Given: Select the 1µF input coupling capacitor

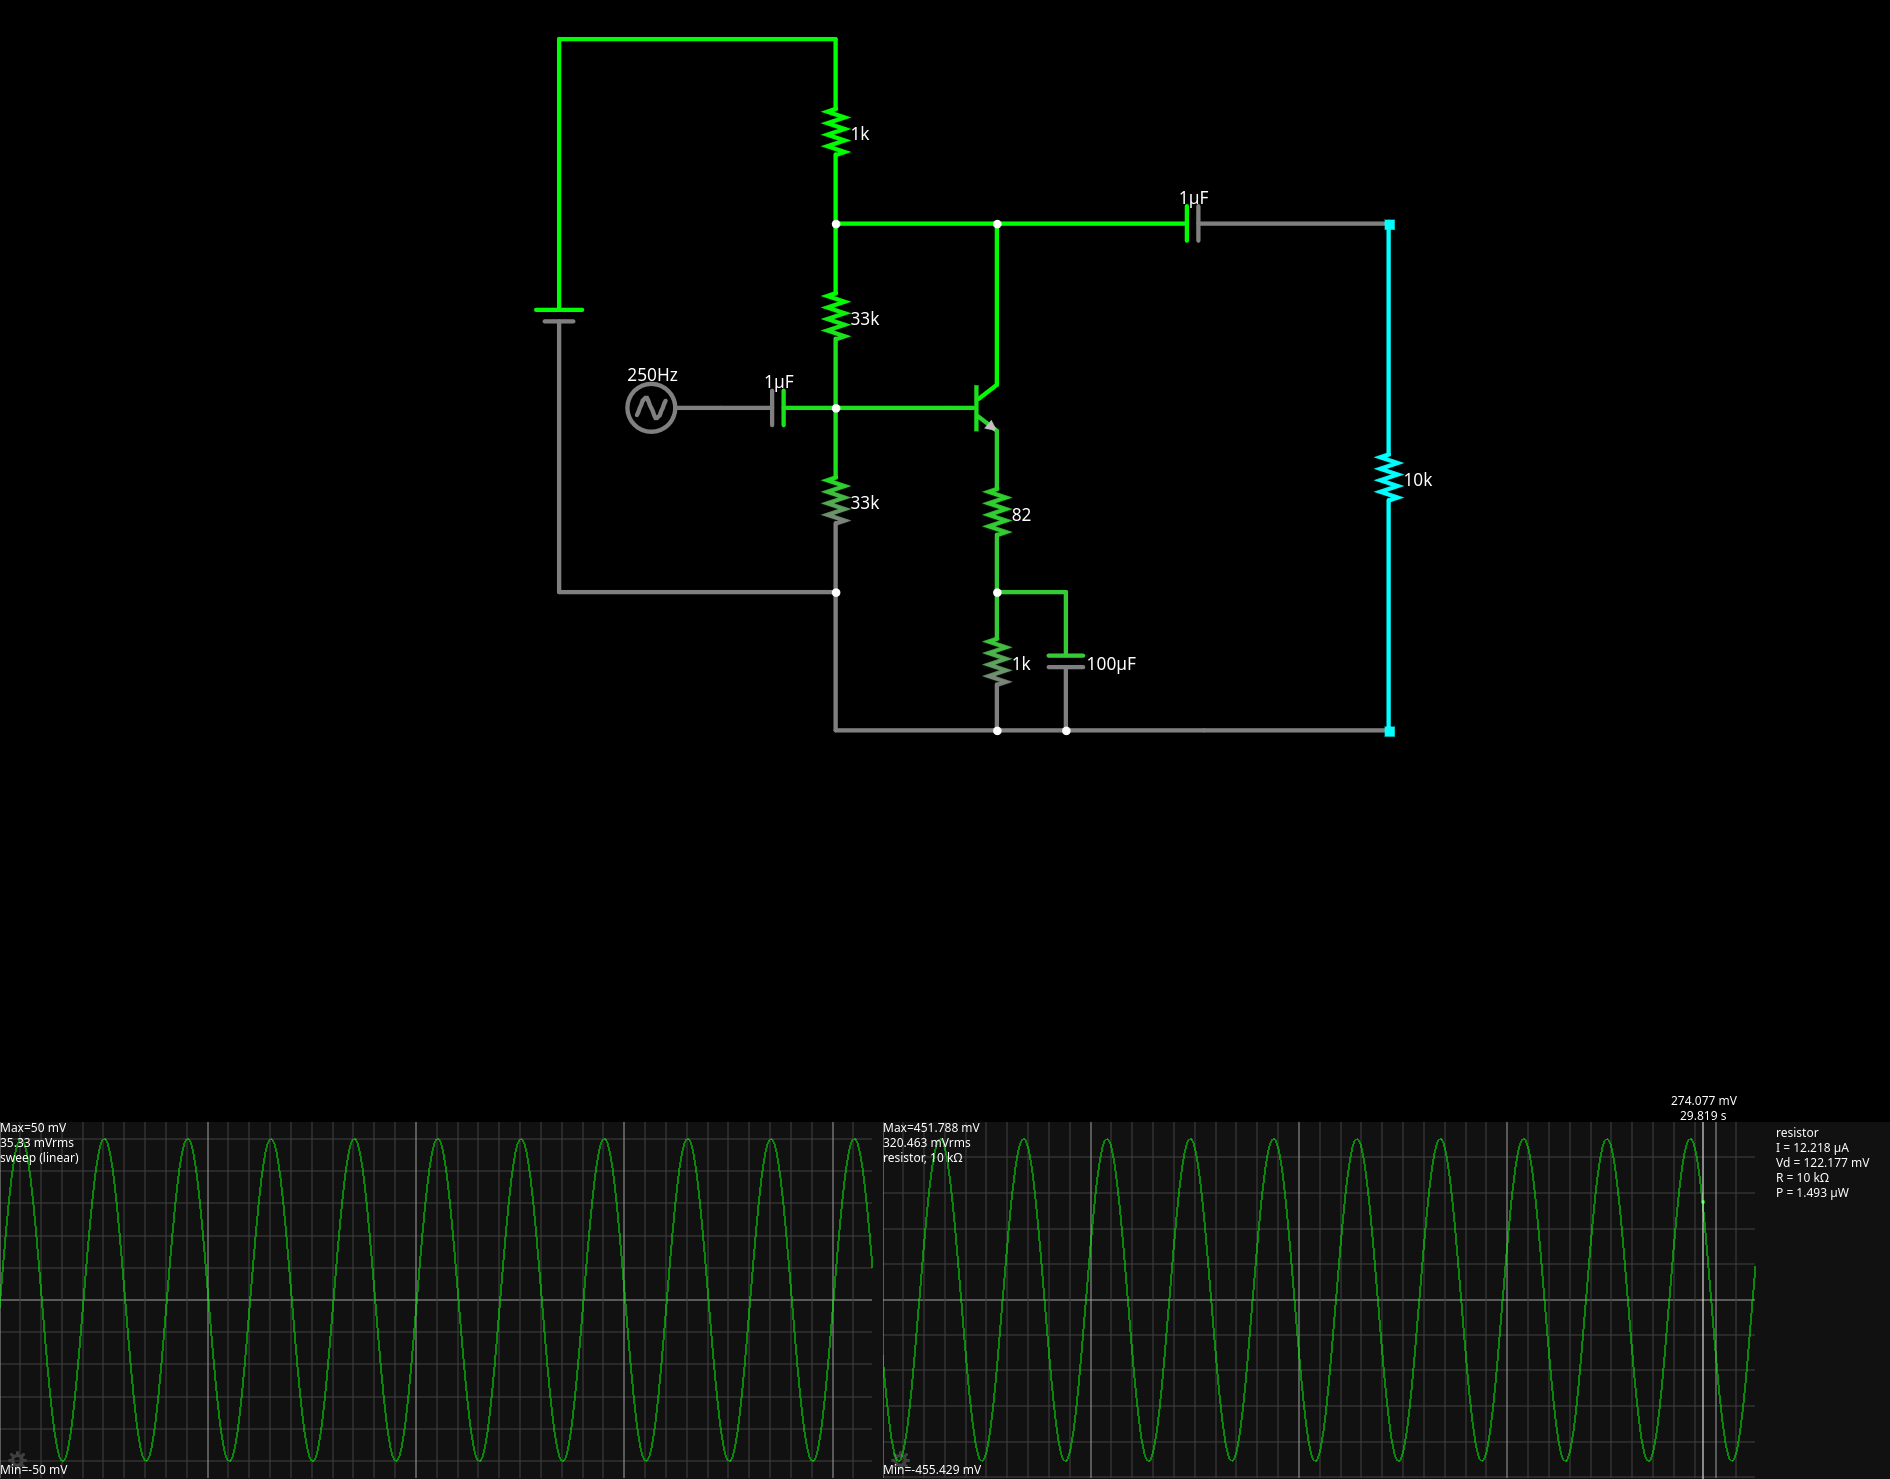Looking at the screenshot, I should click(778, 408).
